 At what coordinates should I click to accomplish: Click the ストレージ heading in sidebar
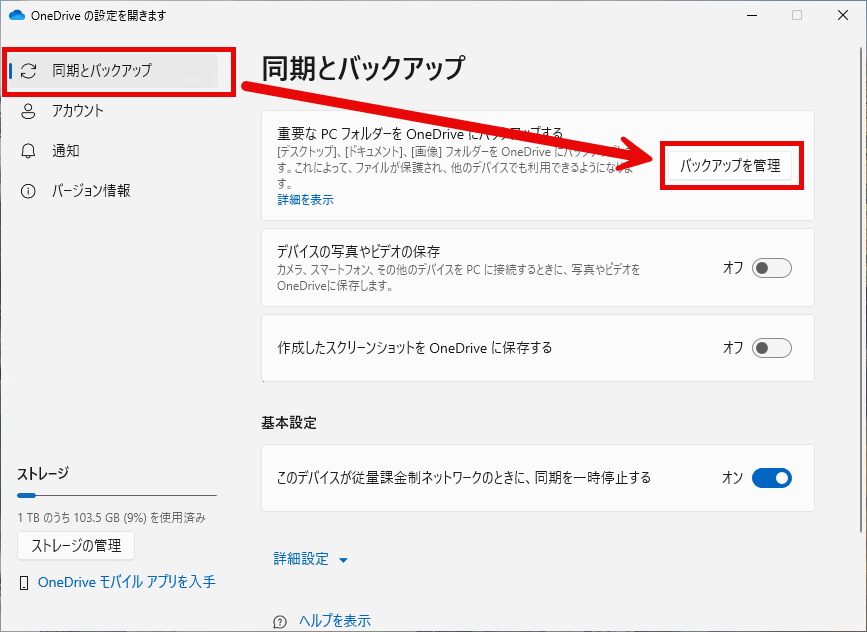[x=43, y=473]
